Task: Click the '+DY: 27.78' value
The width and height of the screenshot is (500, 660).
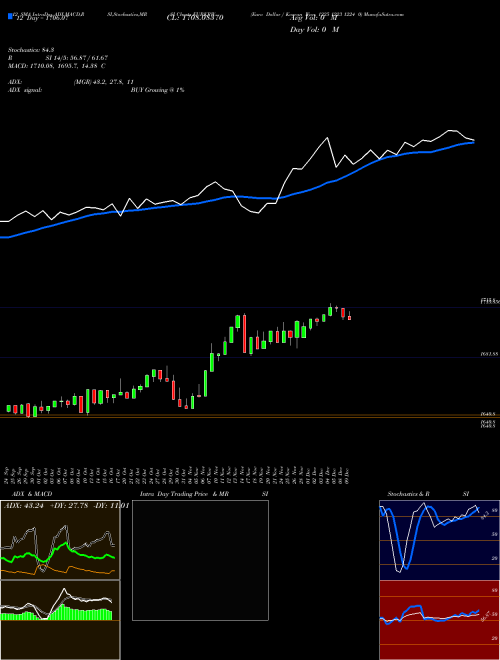Action: (x=69, y=506)
